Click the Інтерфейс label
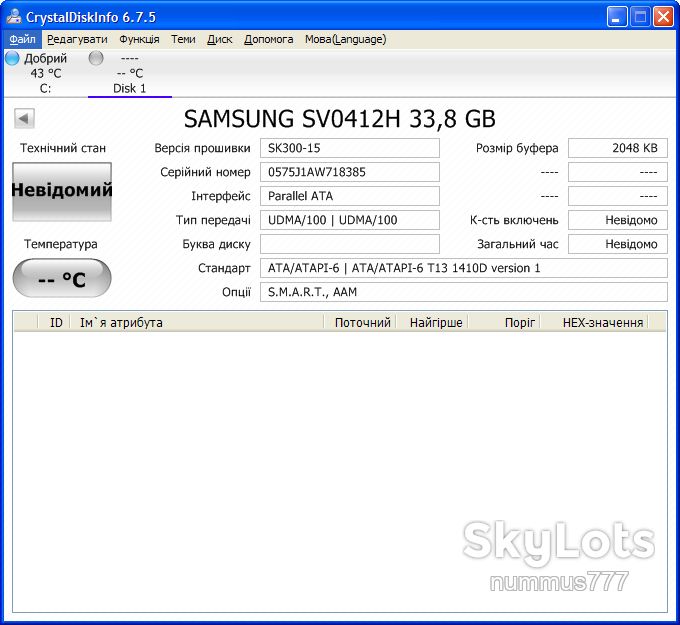680x625 pixels. (x=221, y=196)
